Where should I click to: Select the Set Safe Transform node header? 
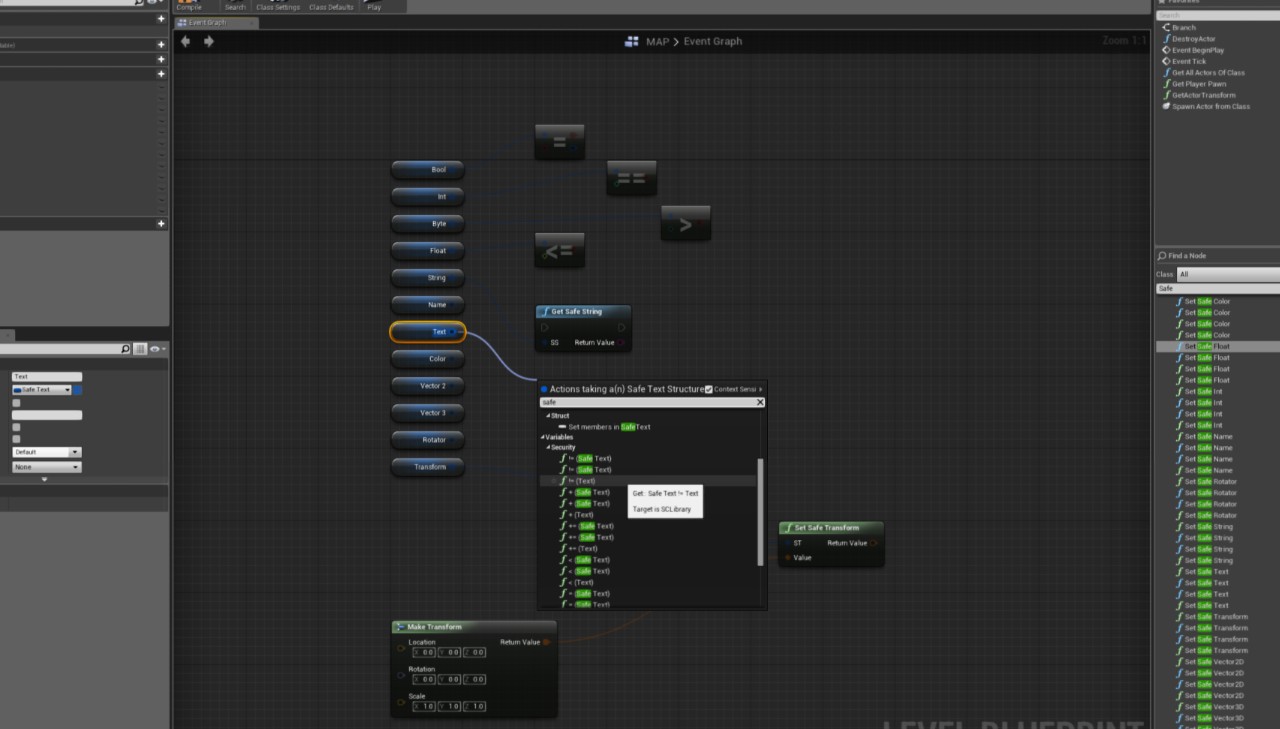(831, 528)
